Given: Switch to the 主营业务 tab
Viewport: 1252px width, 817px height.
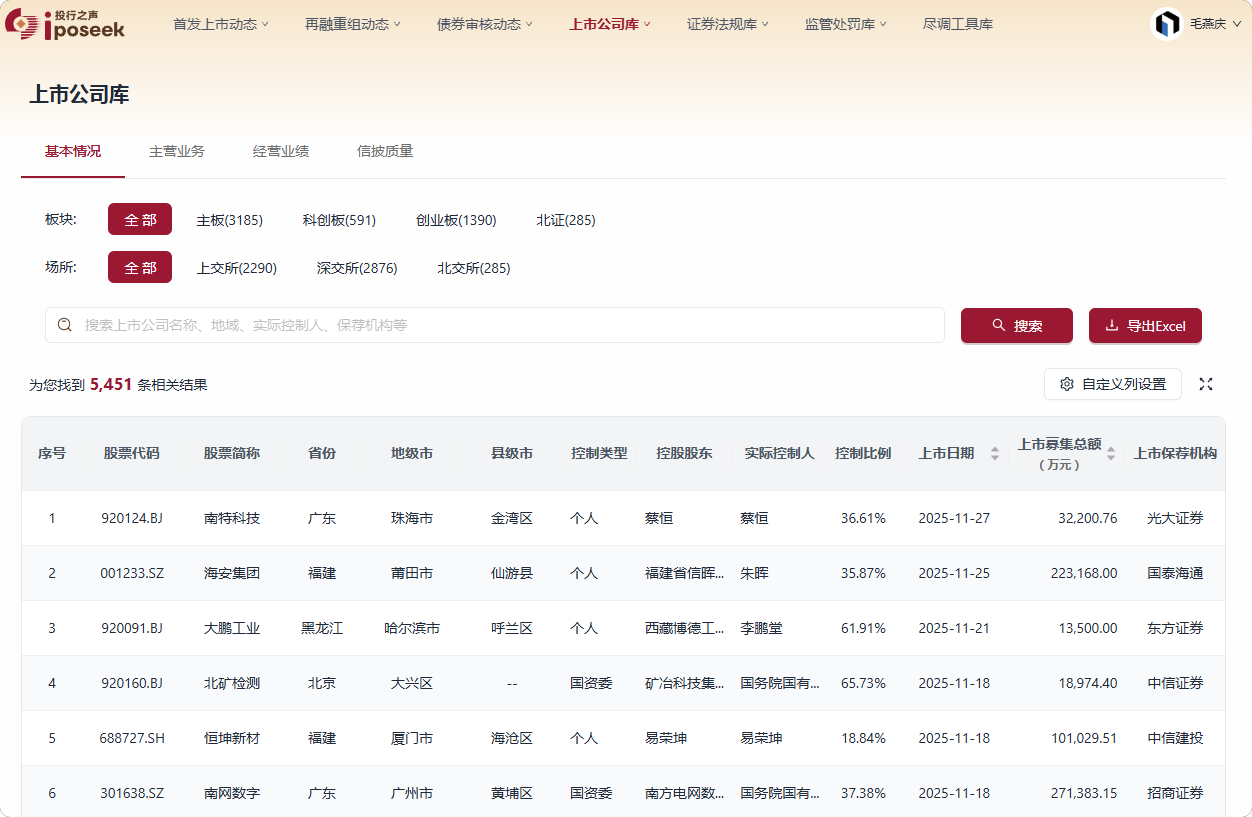Looking at the screenshot, I should click(177, 151).
